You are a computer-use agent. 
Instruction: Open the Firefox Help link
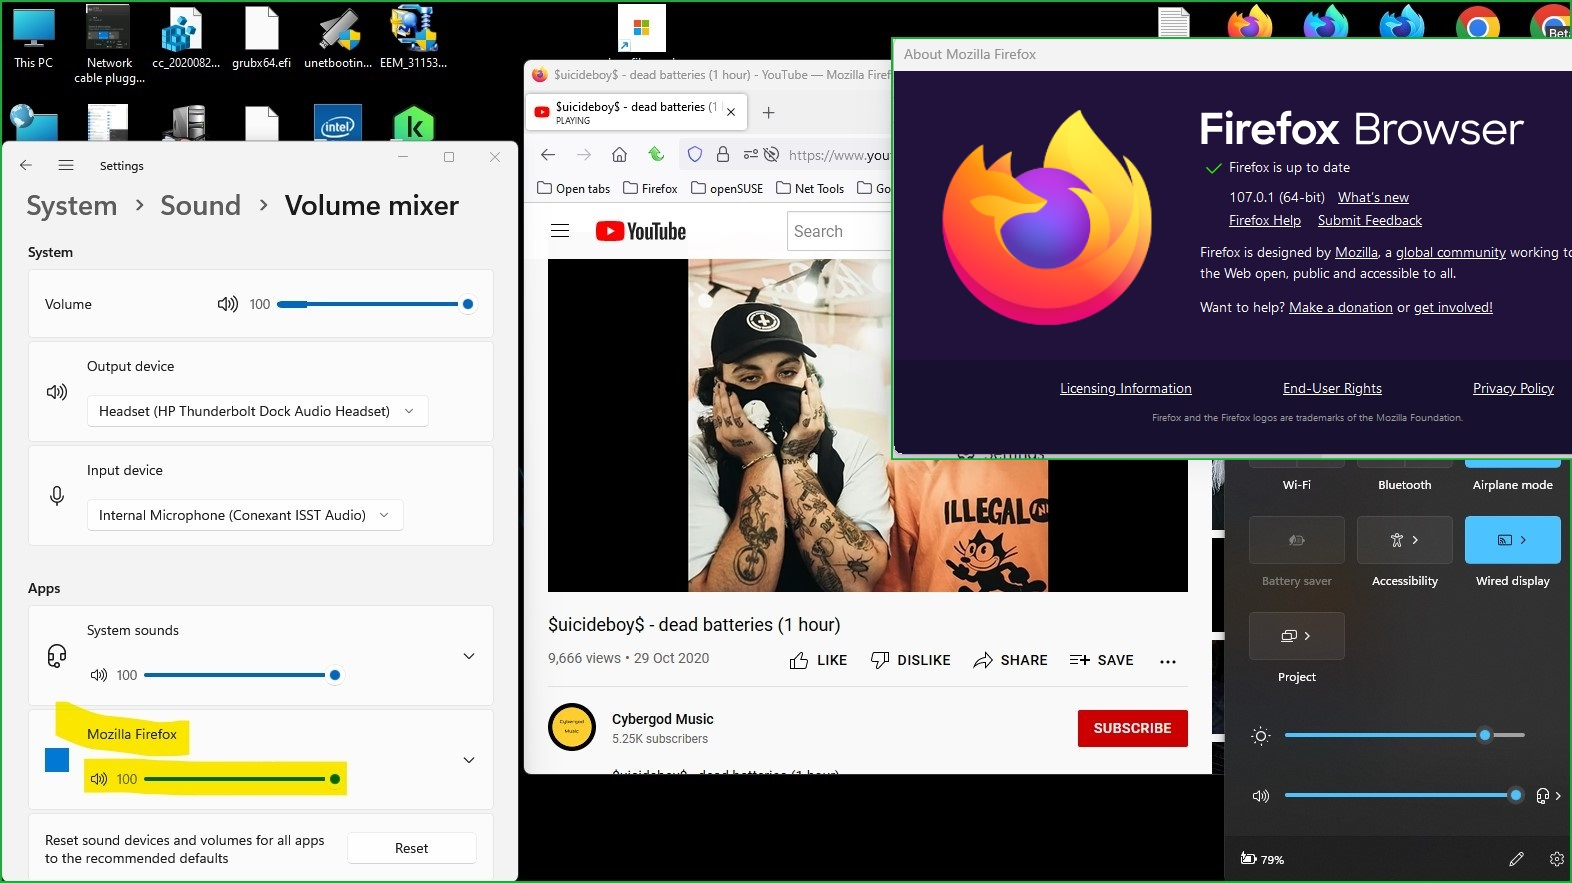point(1265,220)
